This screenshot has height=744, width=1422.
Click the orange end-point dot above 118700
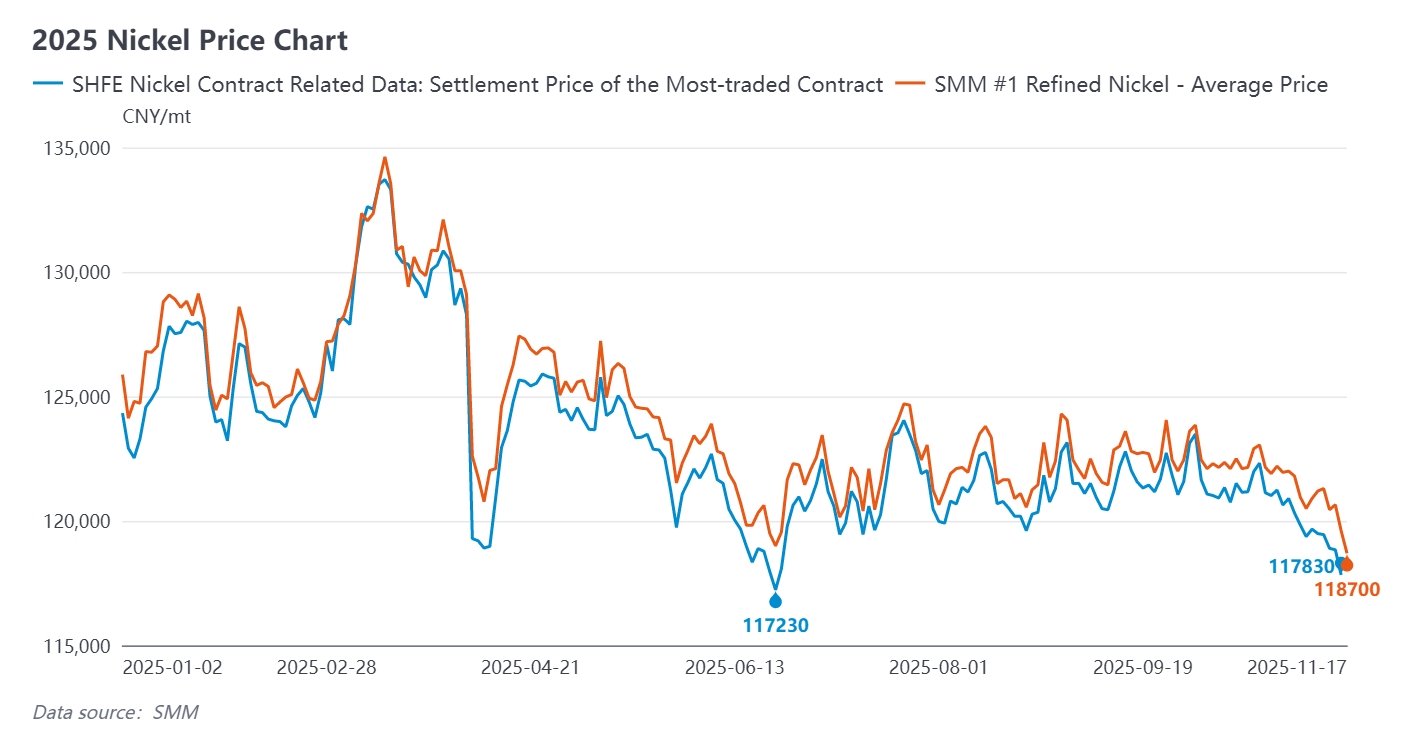coord(1347,565)
